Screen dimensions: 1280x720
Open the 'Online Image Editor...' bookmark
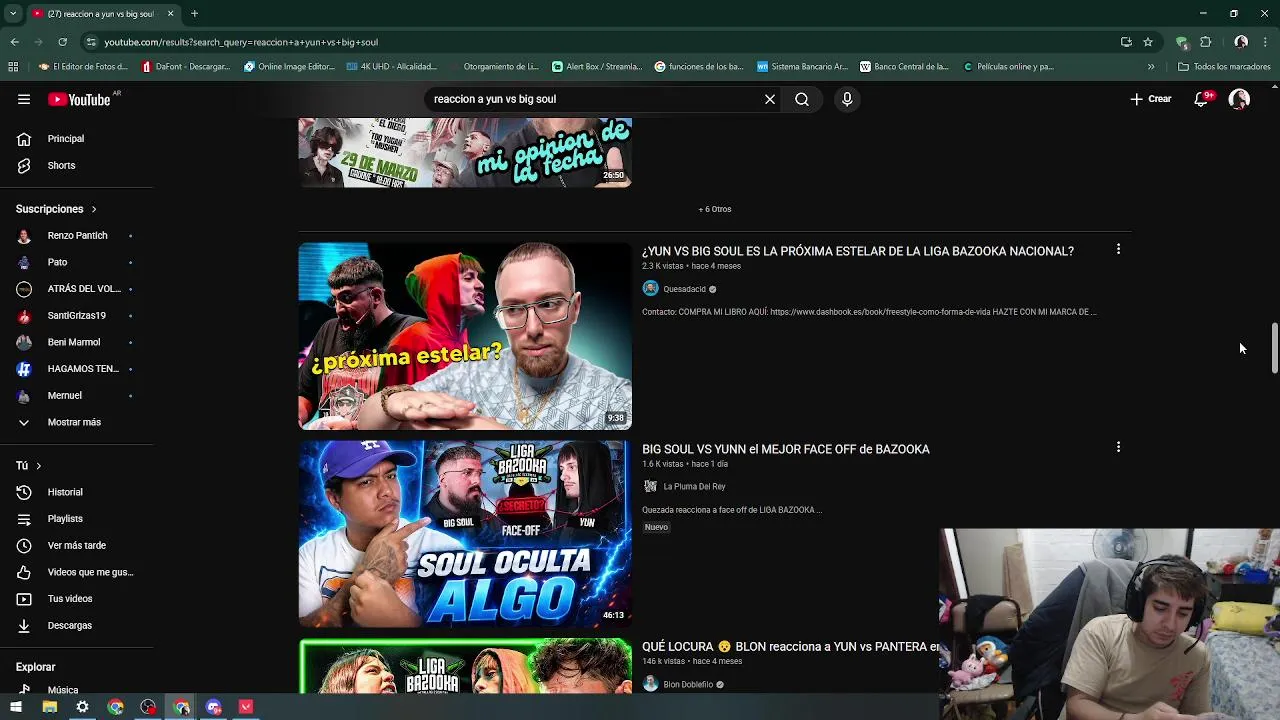click(290, 67)
